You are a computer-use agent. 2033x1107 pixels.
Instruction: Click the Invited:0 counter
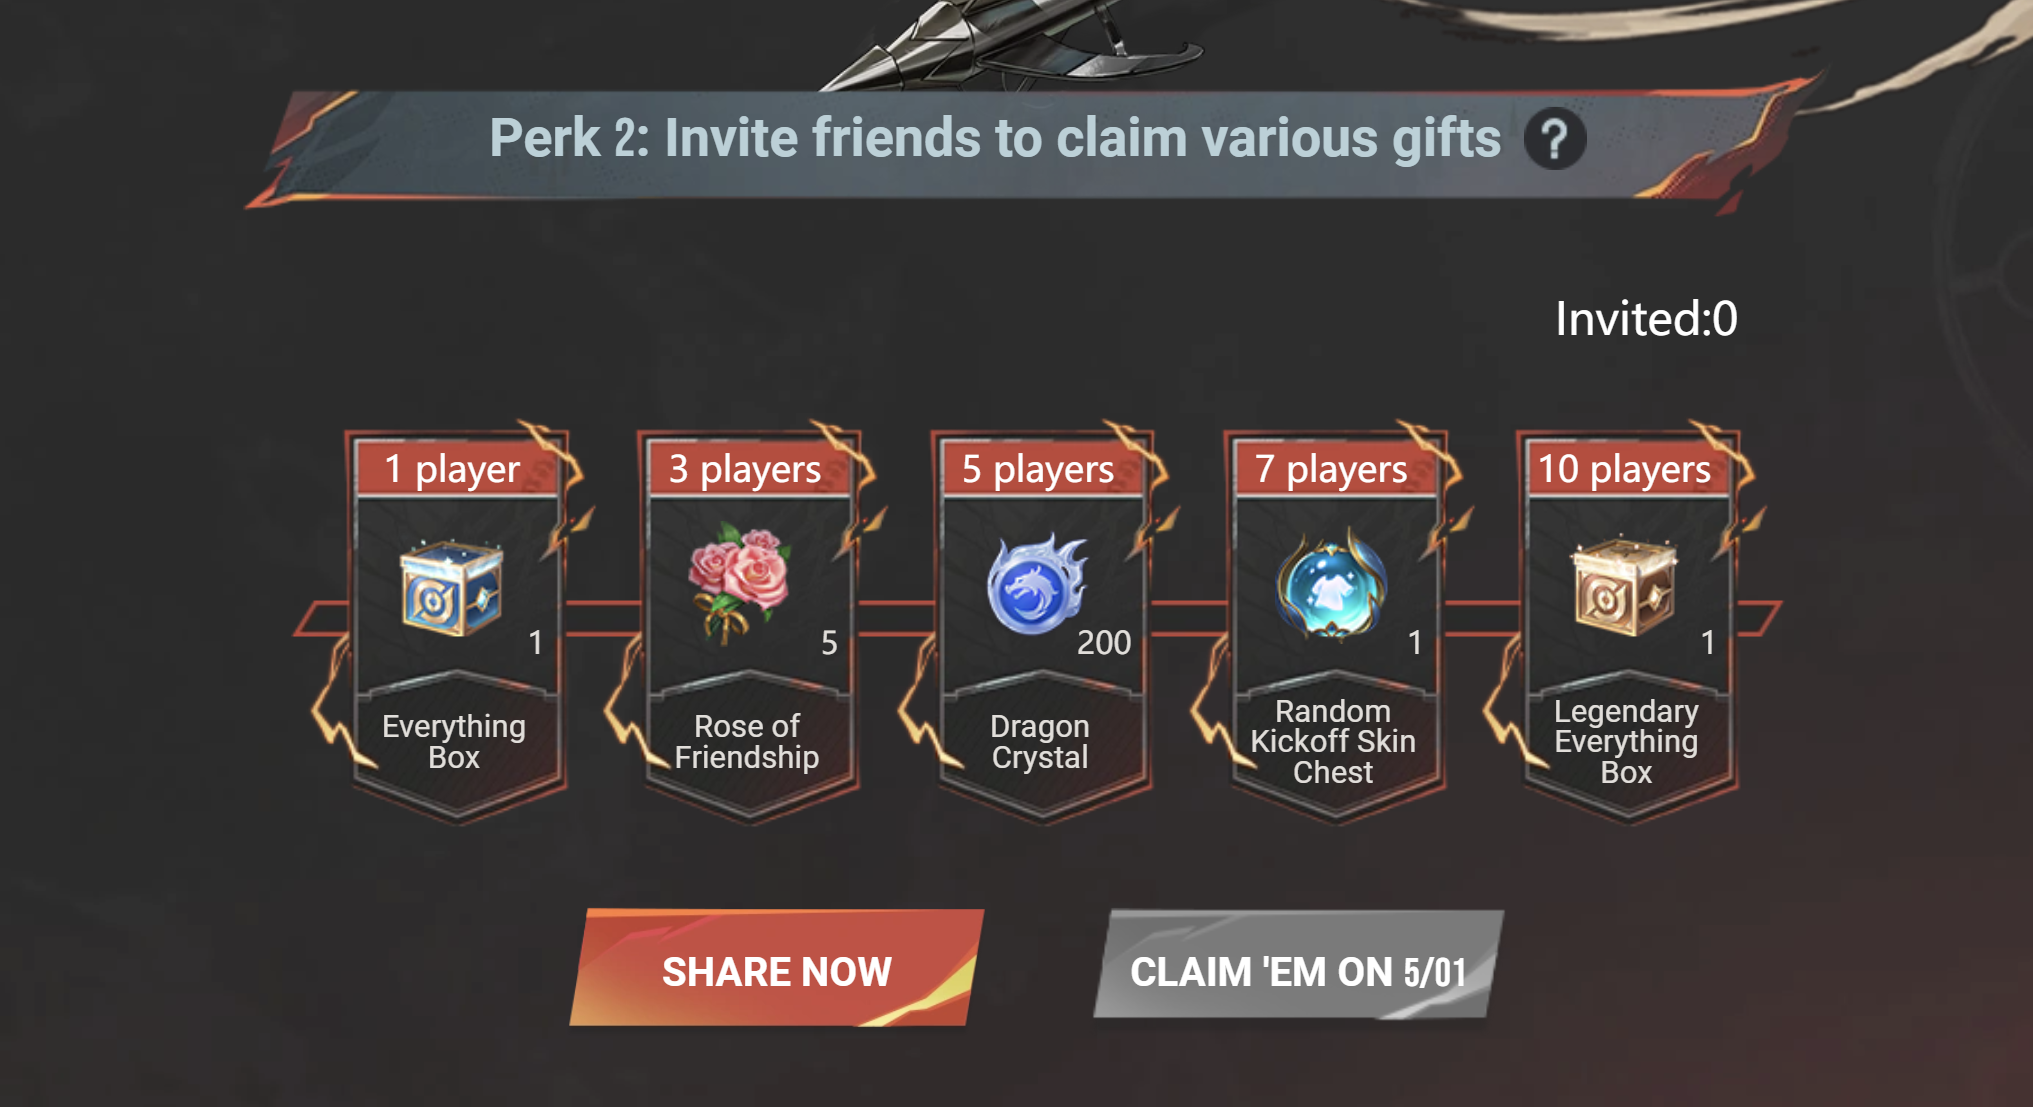tap(1646, 319)
